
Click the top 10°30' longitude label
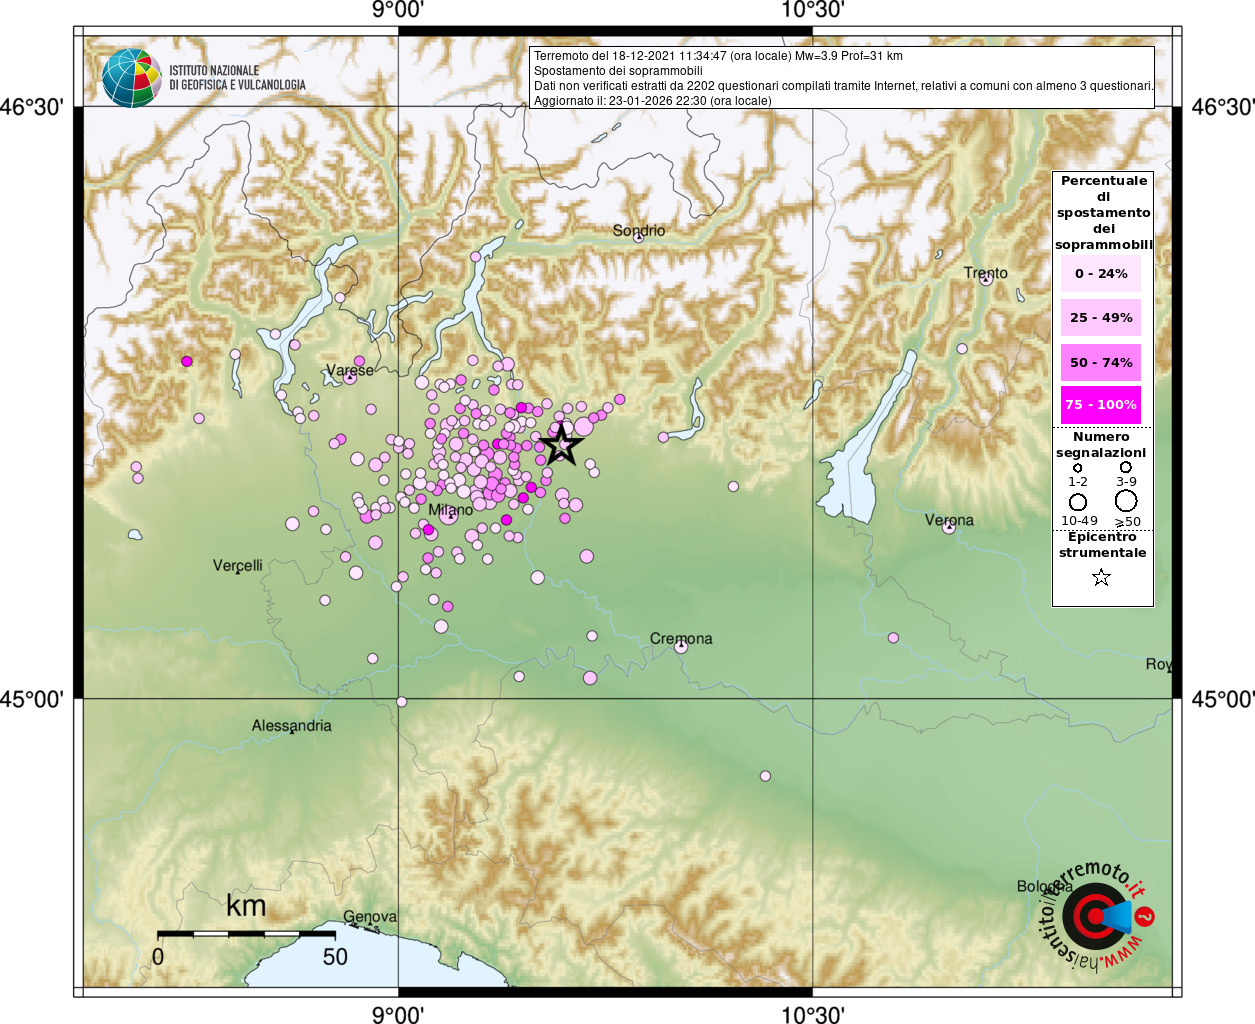(813, 11)
